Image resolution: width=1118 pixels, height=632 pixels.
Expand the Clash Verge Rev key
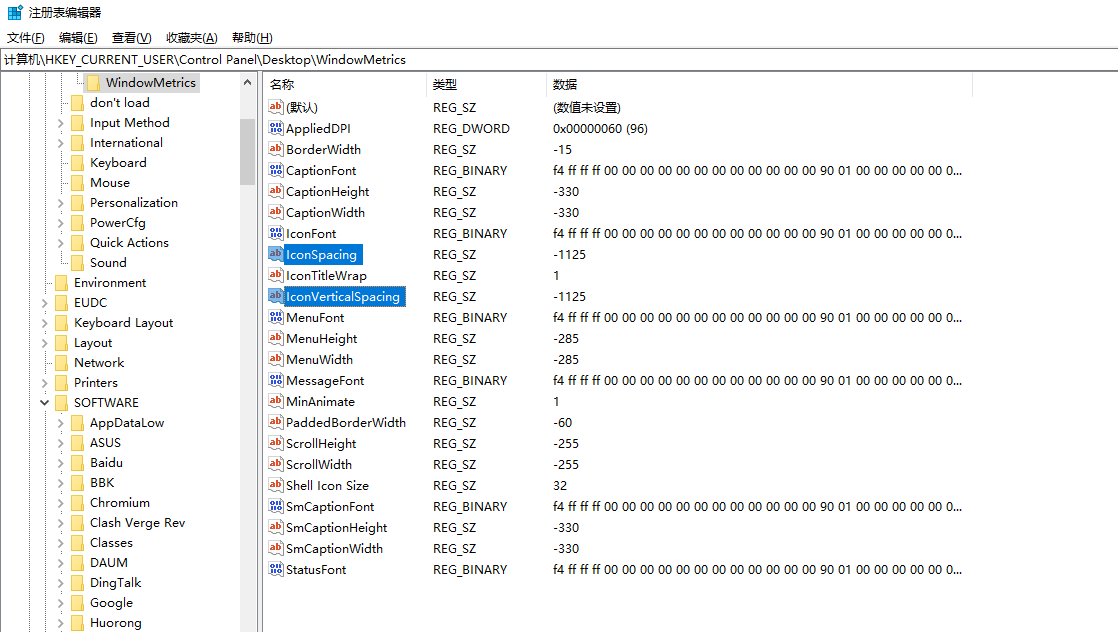point(61,523)
